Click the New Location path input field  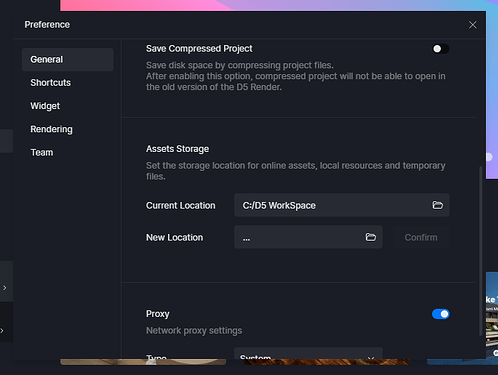click(x=308, y=237)
